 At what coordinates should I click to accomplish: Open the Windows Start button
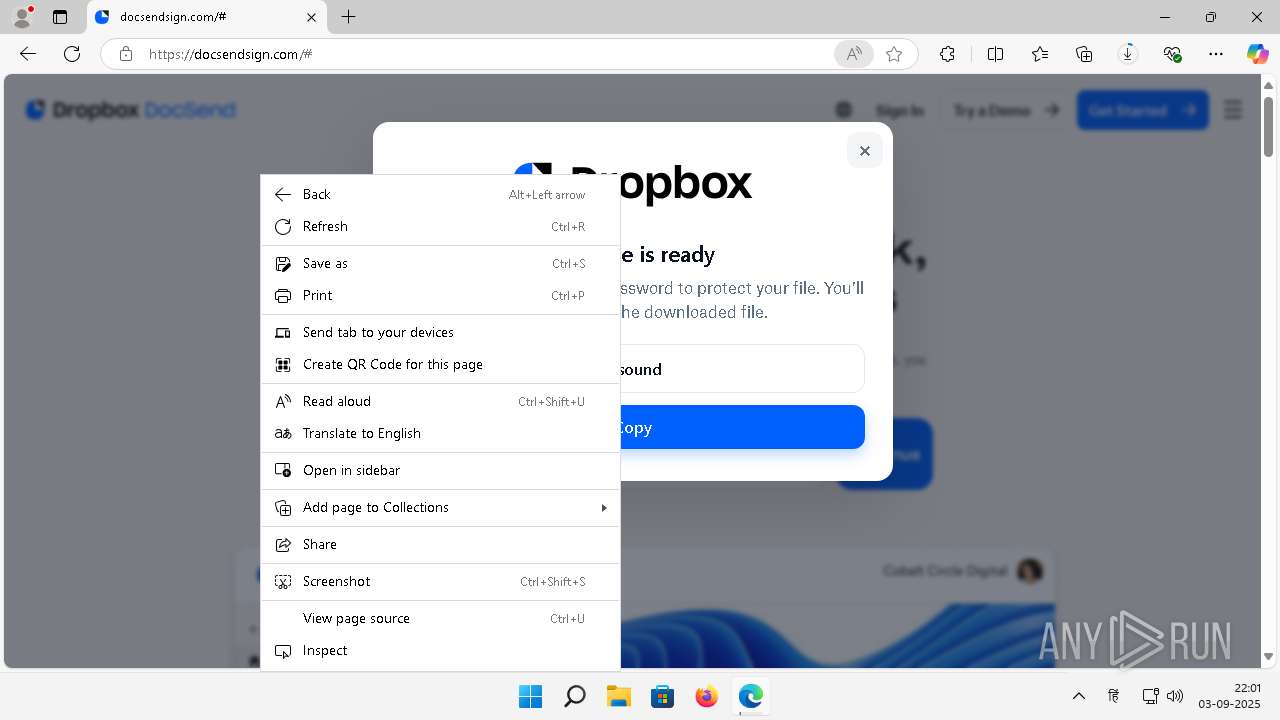530,696
